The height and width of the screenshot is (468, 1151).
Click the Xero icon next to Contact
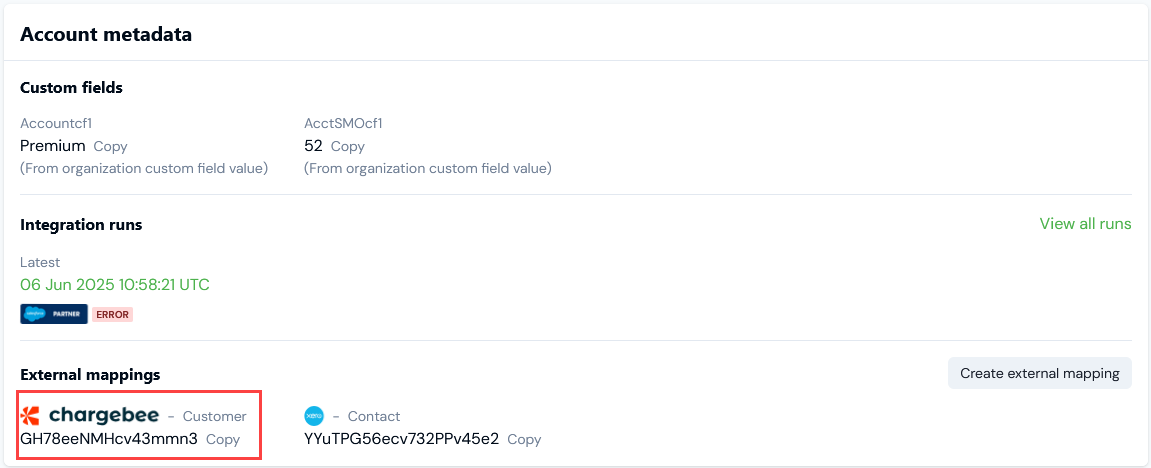coord(314,416)
